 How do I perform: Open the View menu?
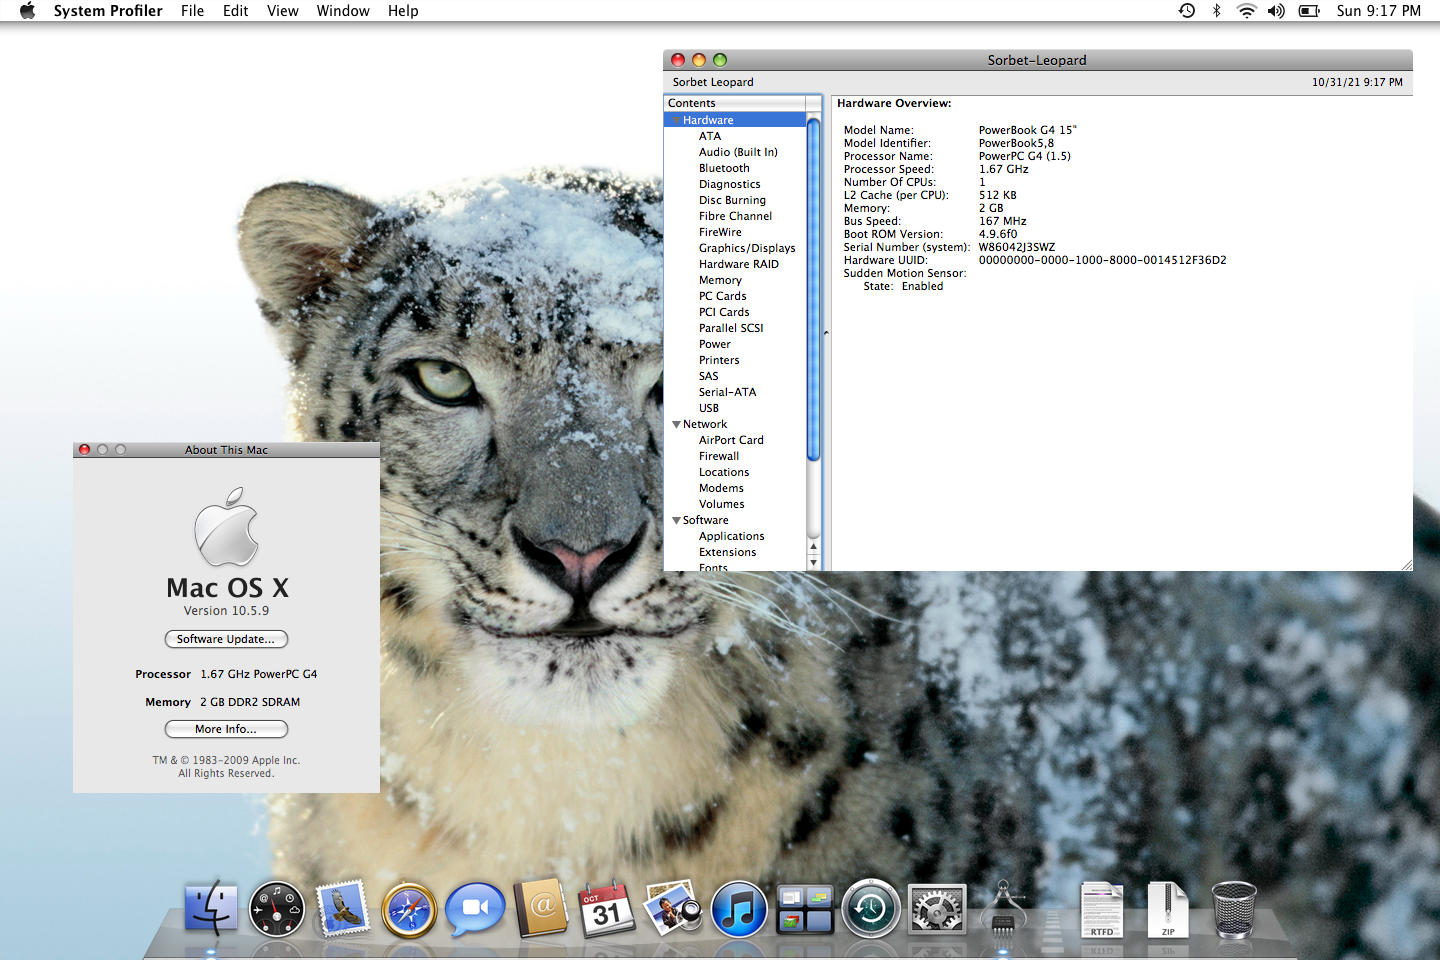[282, 11]
